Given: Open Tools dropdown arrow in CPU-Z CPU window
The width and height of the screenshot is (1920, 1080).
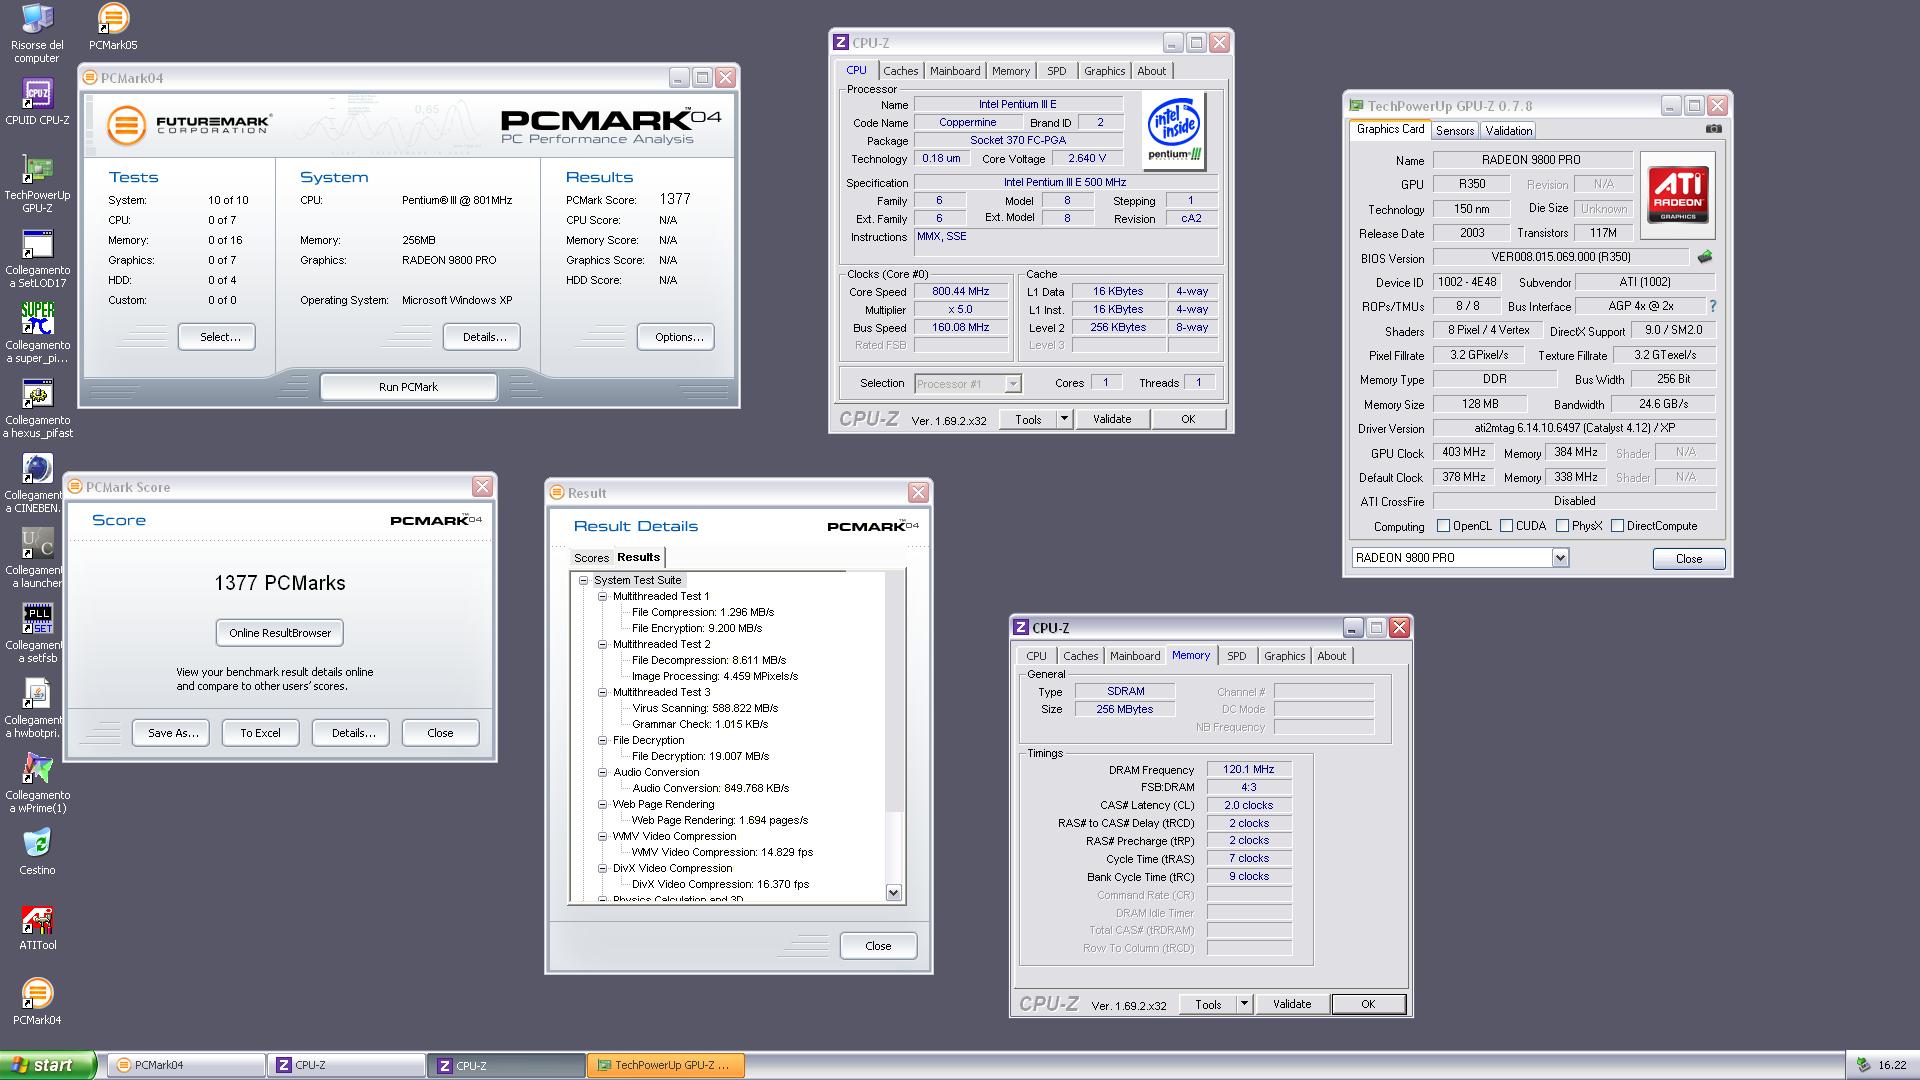Looking at the screenshot, I should coord(1064,419).
